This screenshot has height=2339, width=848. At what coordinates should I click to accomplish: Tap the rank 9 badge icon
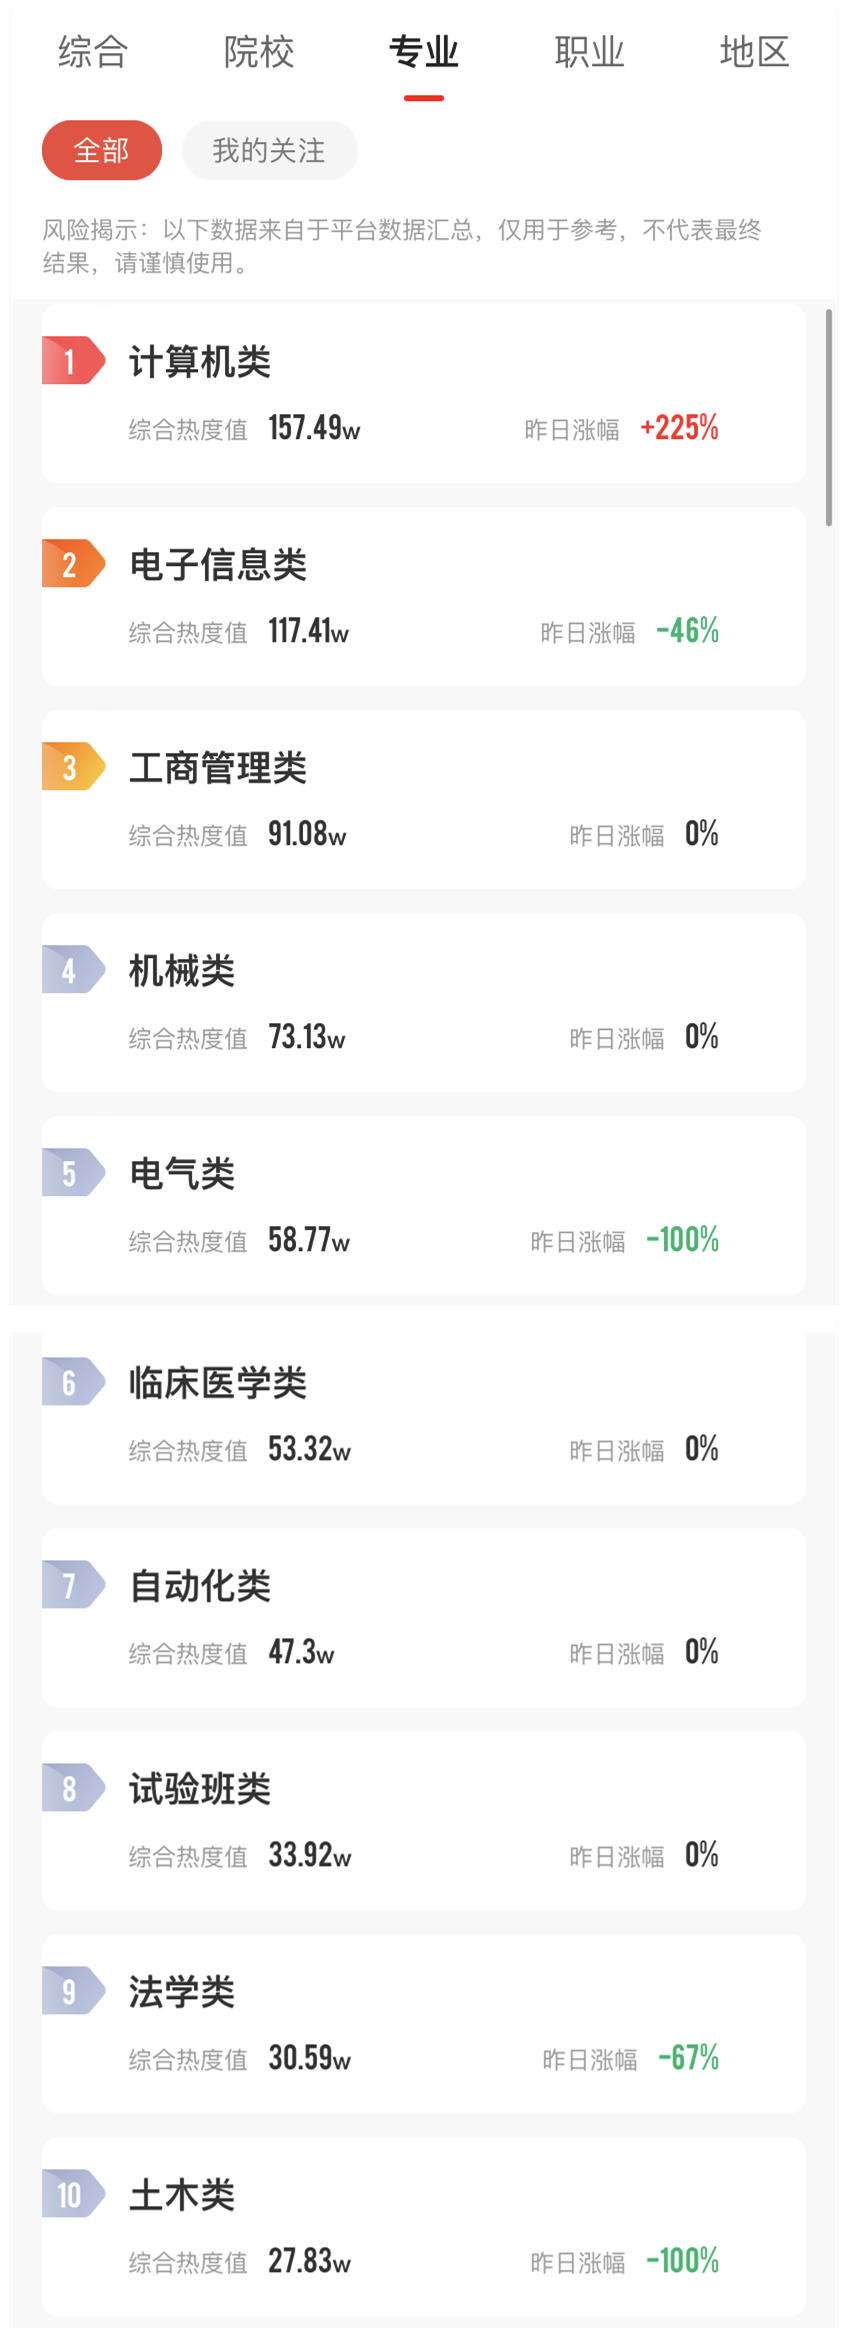72,1991
